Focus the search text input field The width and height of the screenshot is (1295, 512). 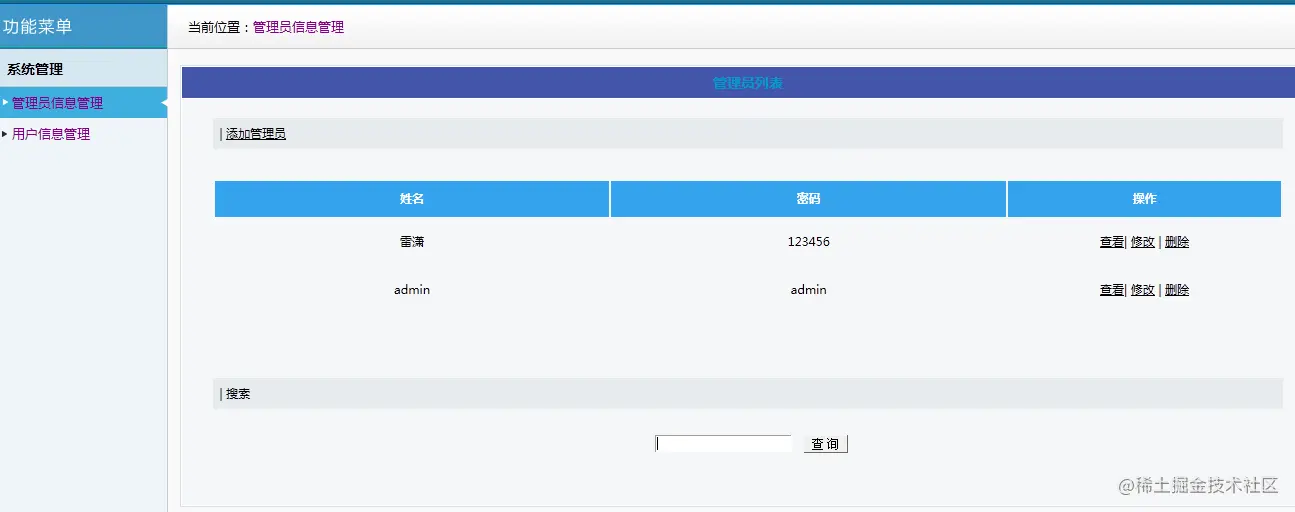pyautogui.click(x=723, y=444)
